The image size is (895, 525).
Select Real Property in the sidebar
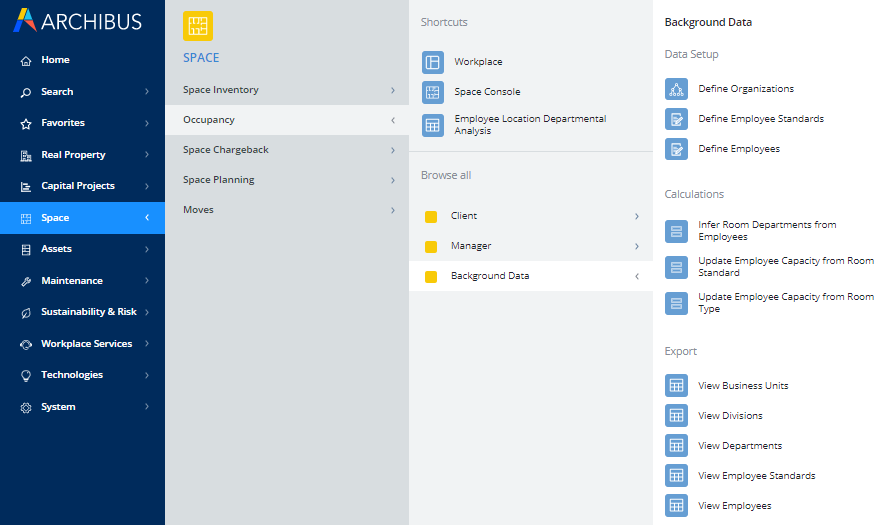(82, 155)
